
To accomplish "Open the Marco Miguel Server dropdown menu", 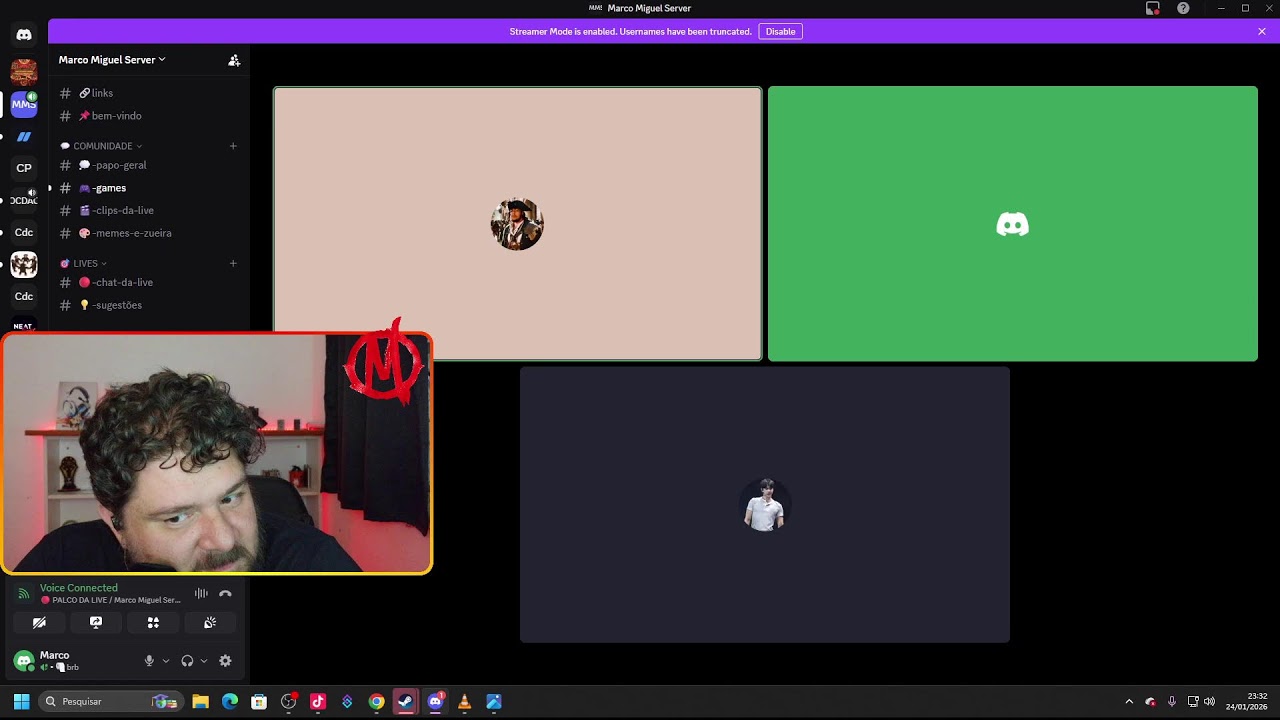I will [112, 60].
